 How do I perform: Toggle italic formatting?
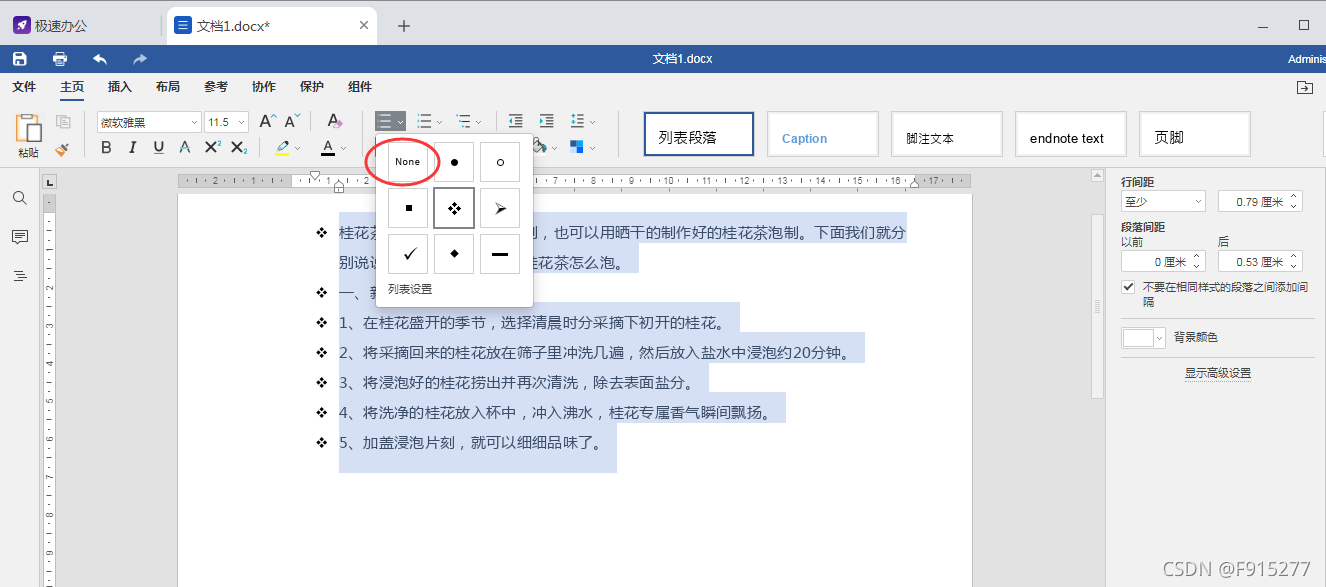point(133,148)
